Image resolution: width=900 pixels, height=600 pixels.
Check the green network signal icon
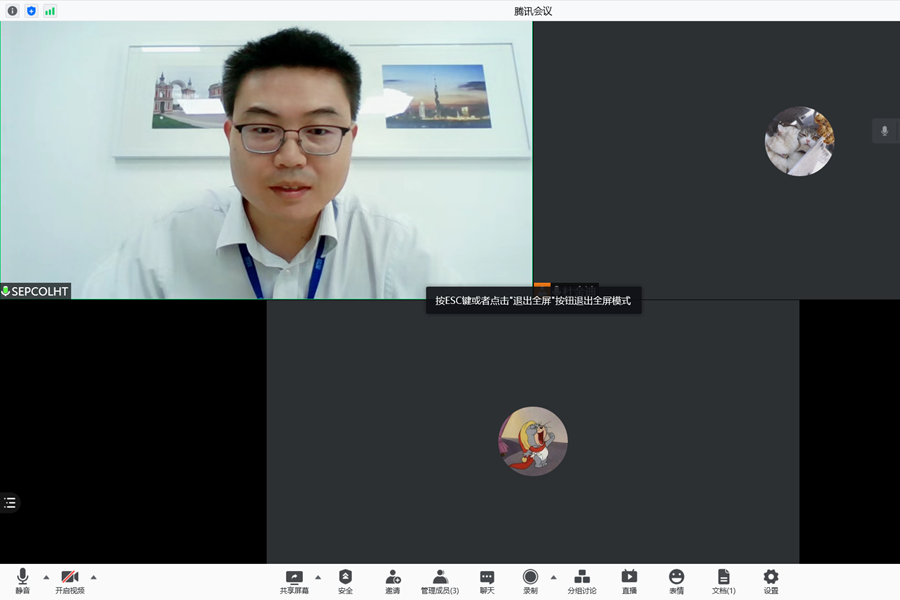point(50,11)
